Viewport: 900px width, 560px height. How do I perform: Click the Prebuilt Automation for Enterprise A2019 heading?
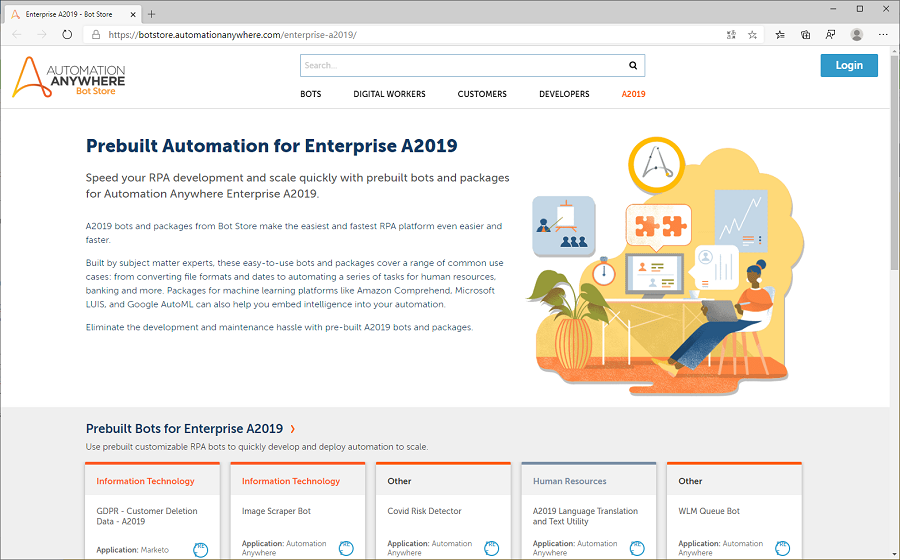coord(271,146)
